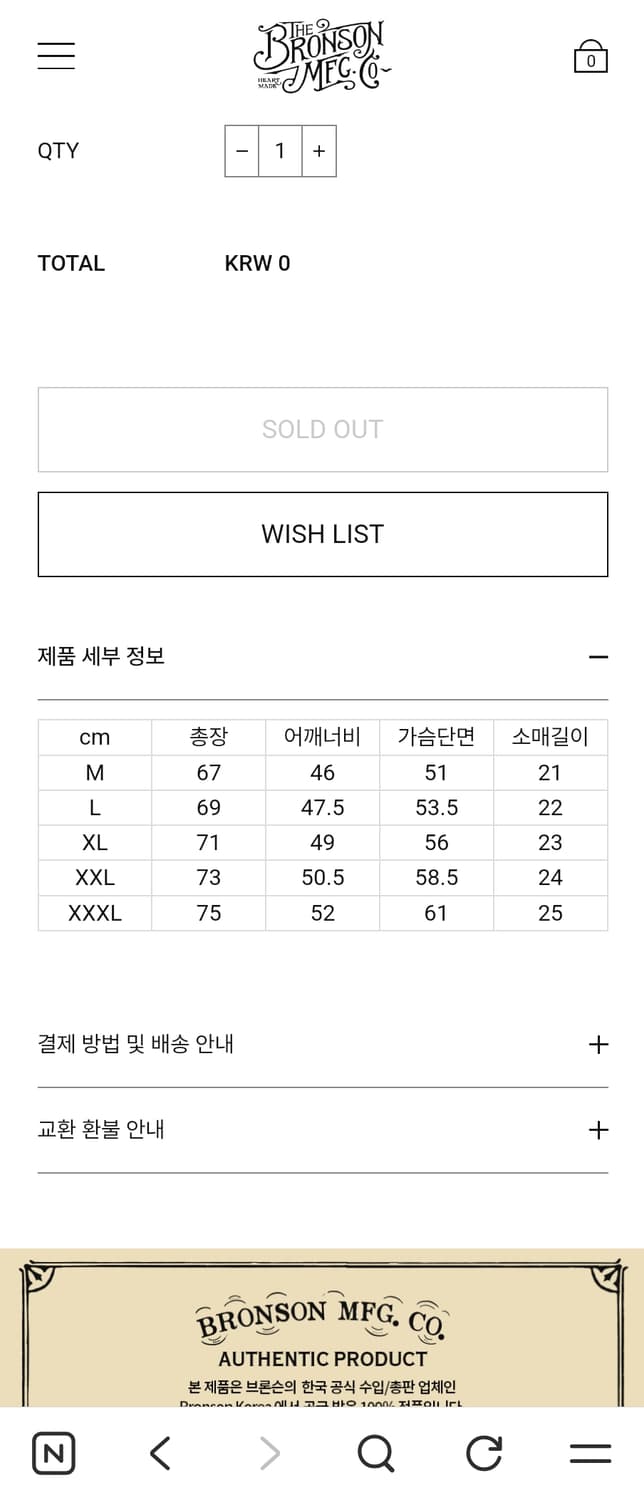This screenshot has height=1500, width=644.
Task: Reload the product page
Action: [x=482, y=1453]
